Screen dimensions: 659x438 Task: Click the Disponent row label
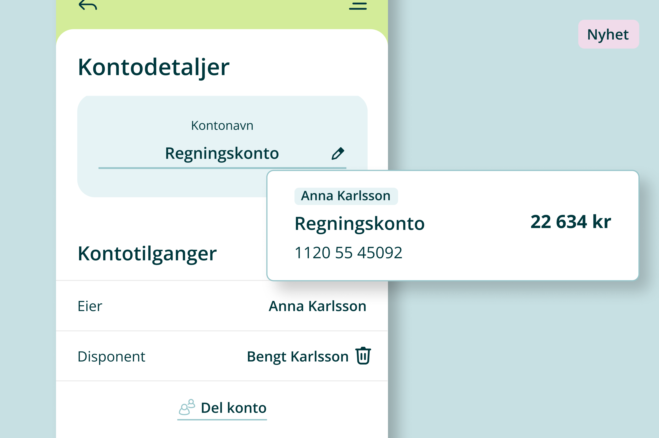tap(111, 356)
